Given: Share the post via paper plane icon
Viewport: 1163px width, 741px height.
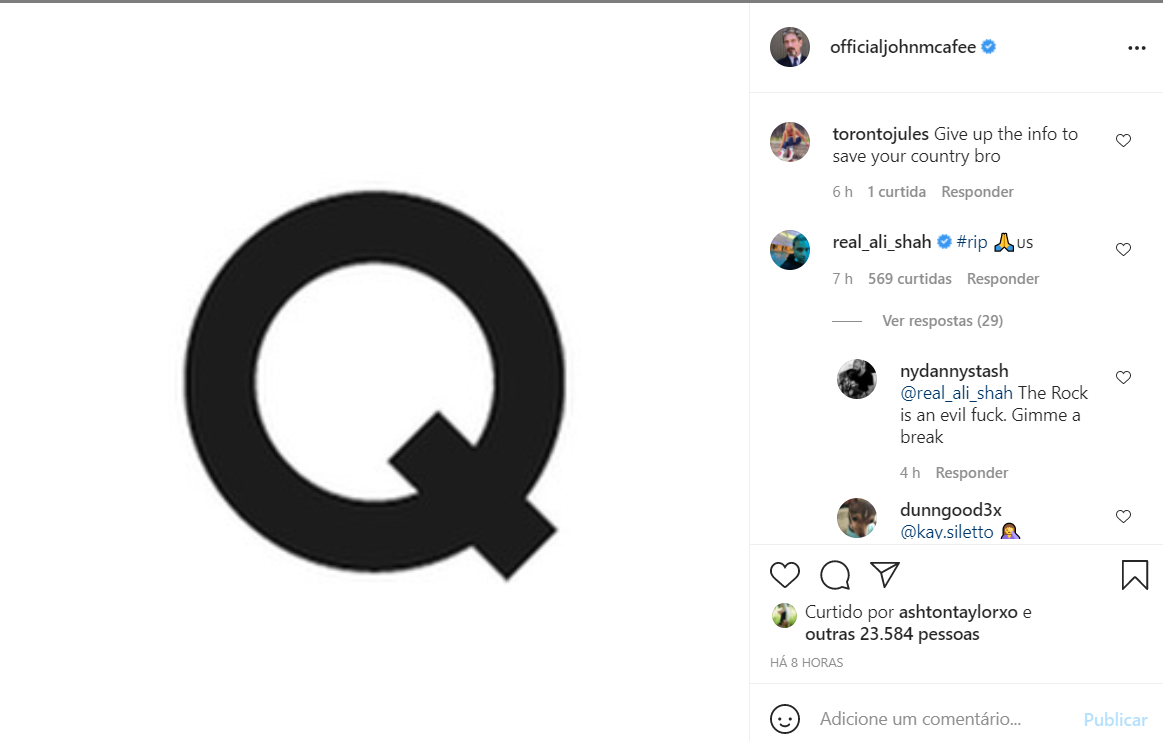Looking at the screenshot, I should tap(885, 574).
